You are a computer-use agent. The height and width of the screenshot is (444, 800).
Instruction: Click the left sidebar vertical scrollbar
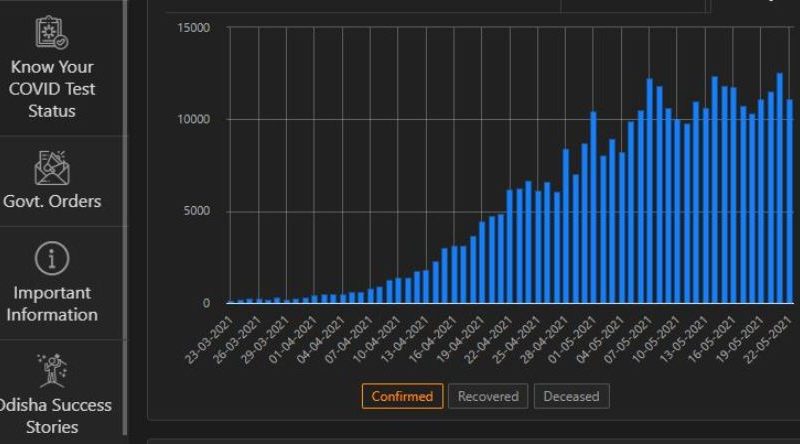click(125, 220)
